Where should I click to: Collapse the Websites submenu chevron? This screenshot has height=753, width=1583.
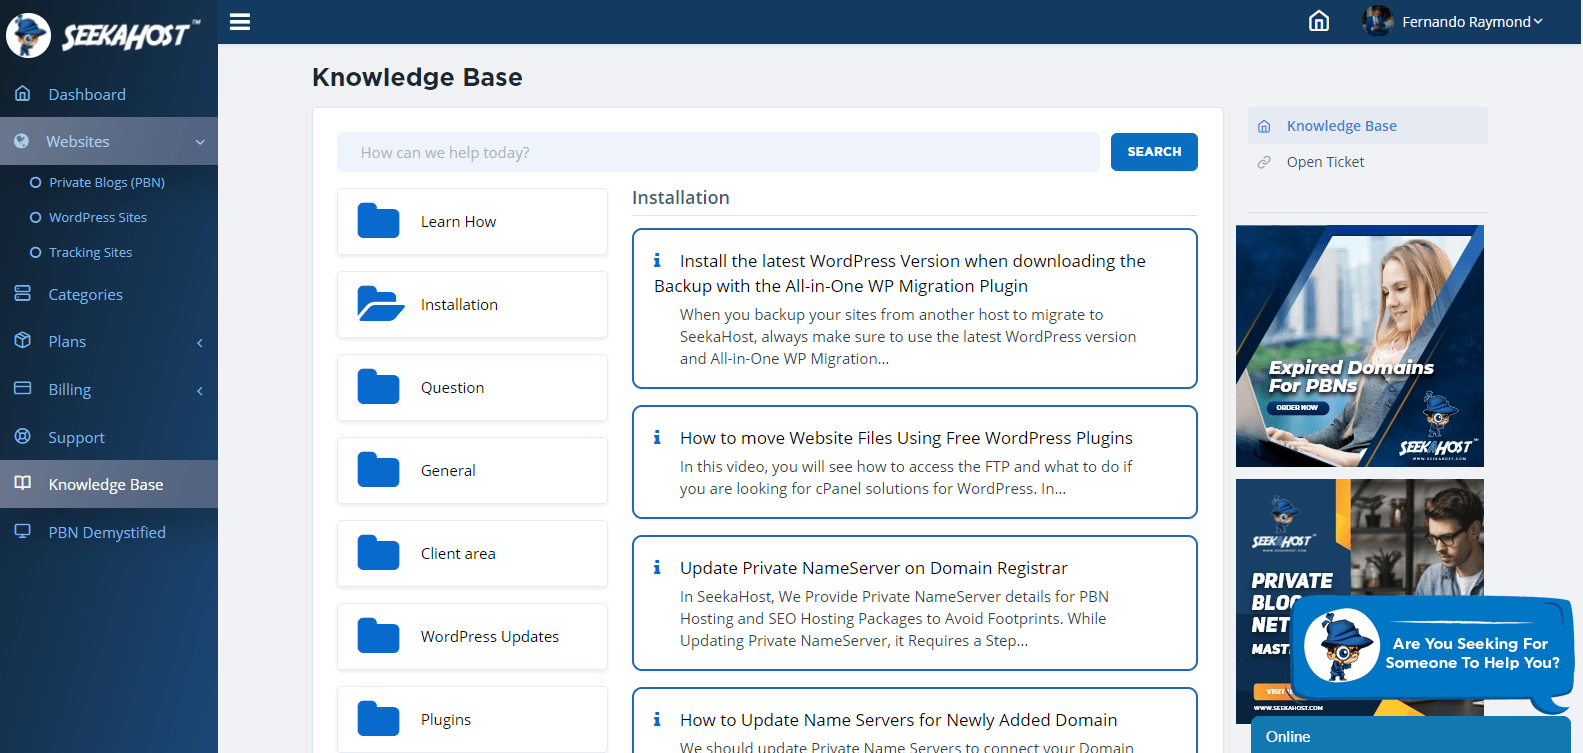(x=200, y=142)
